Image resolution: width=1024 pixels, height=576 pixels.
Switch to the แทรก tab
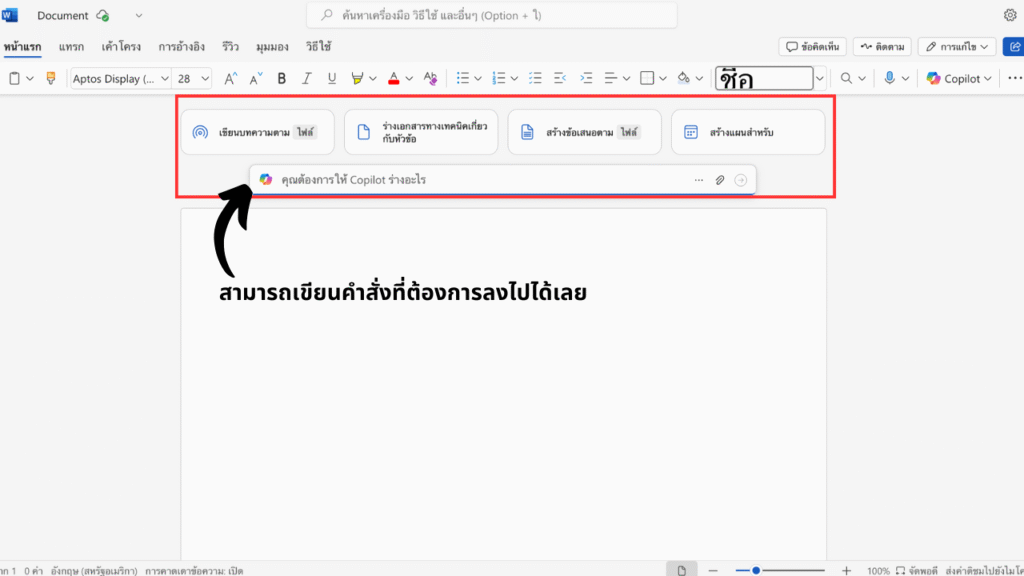coord(71,47)
